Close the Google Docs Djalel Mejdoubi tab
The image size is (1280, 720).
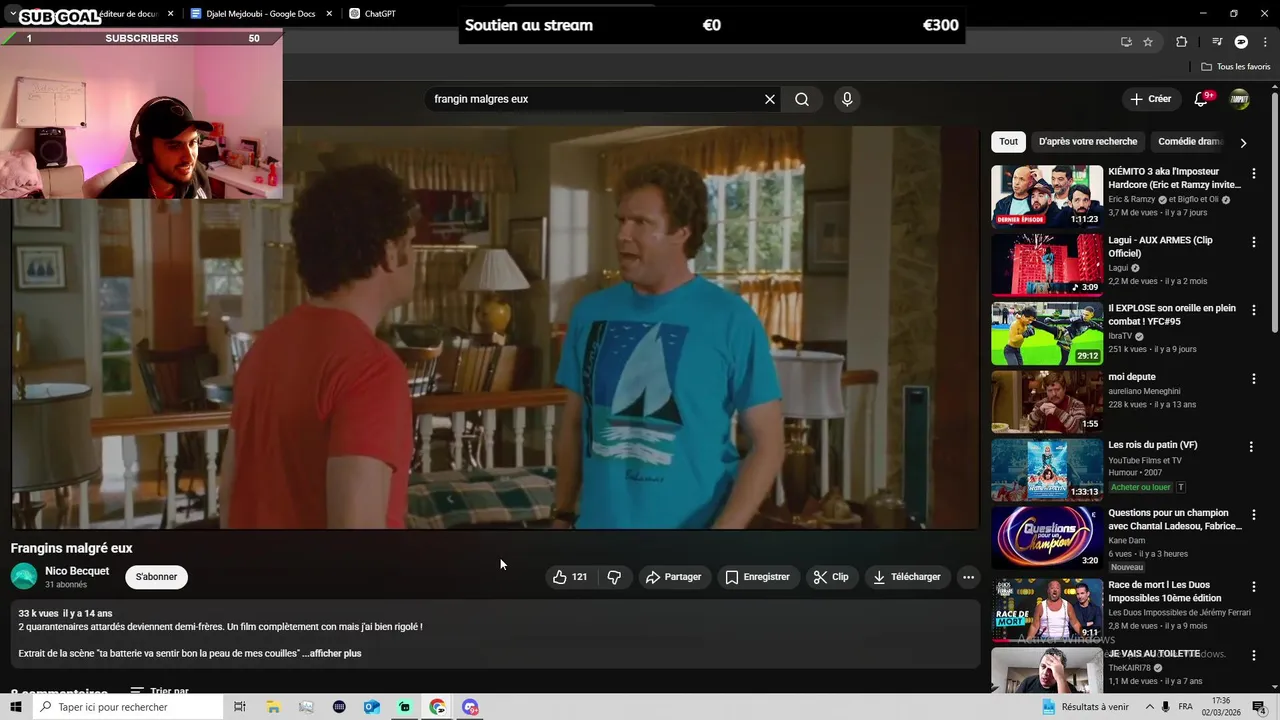coord(329,14)
